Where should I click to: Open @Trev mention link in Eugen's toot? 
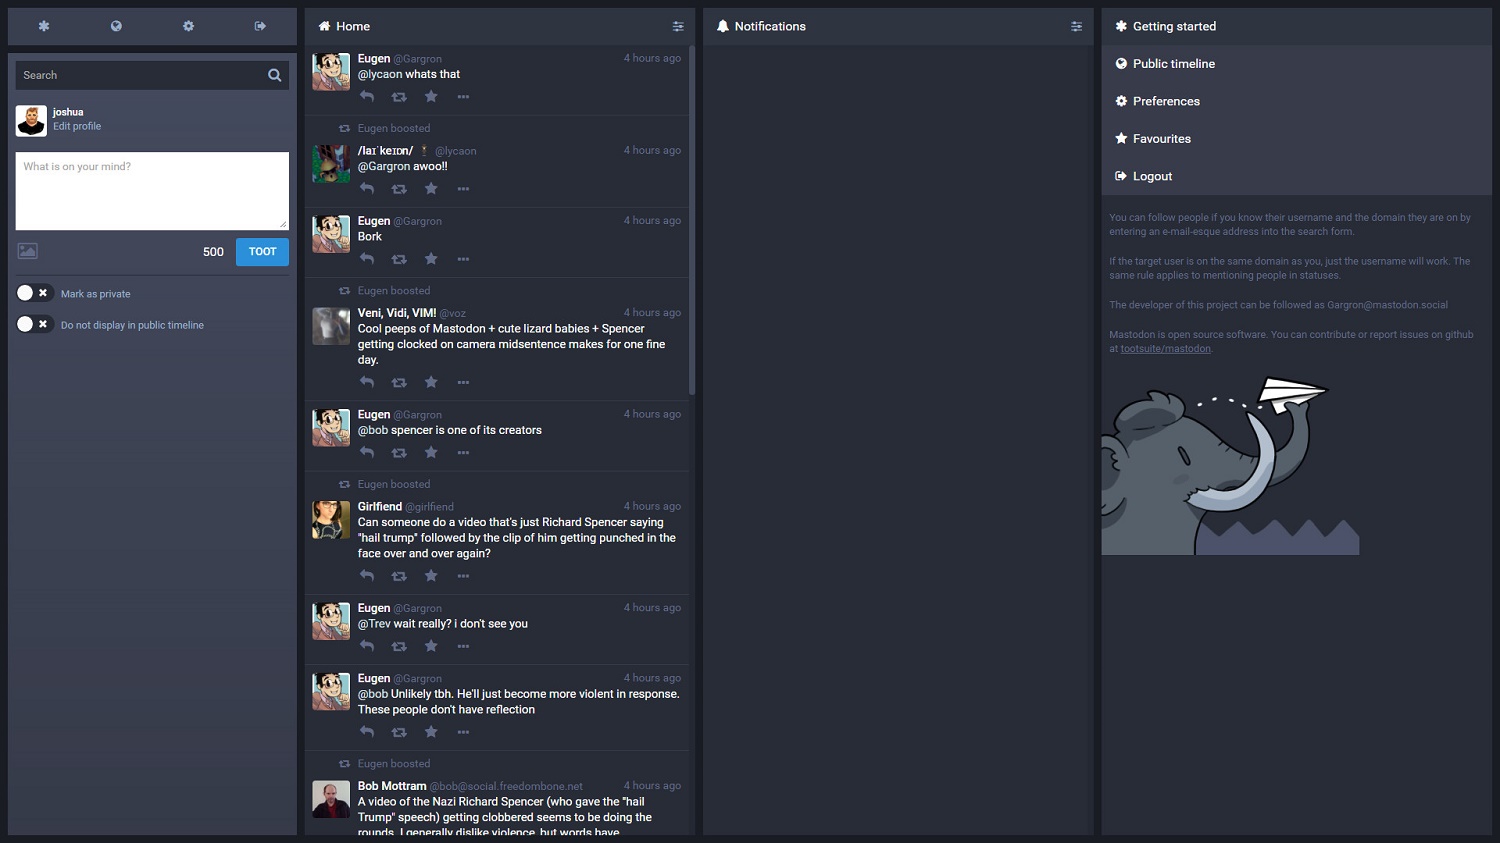point(374,624)
